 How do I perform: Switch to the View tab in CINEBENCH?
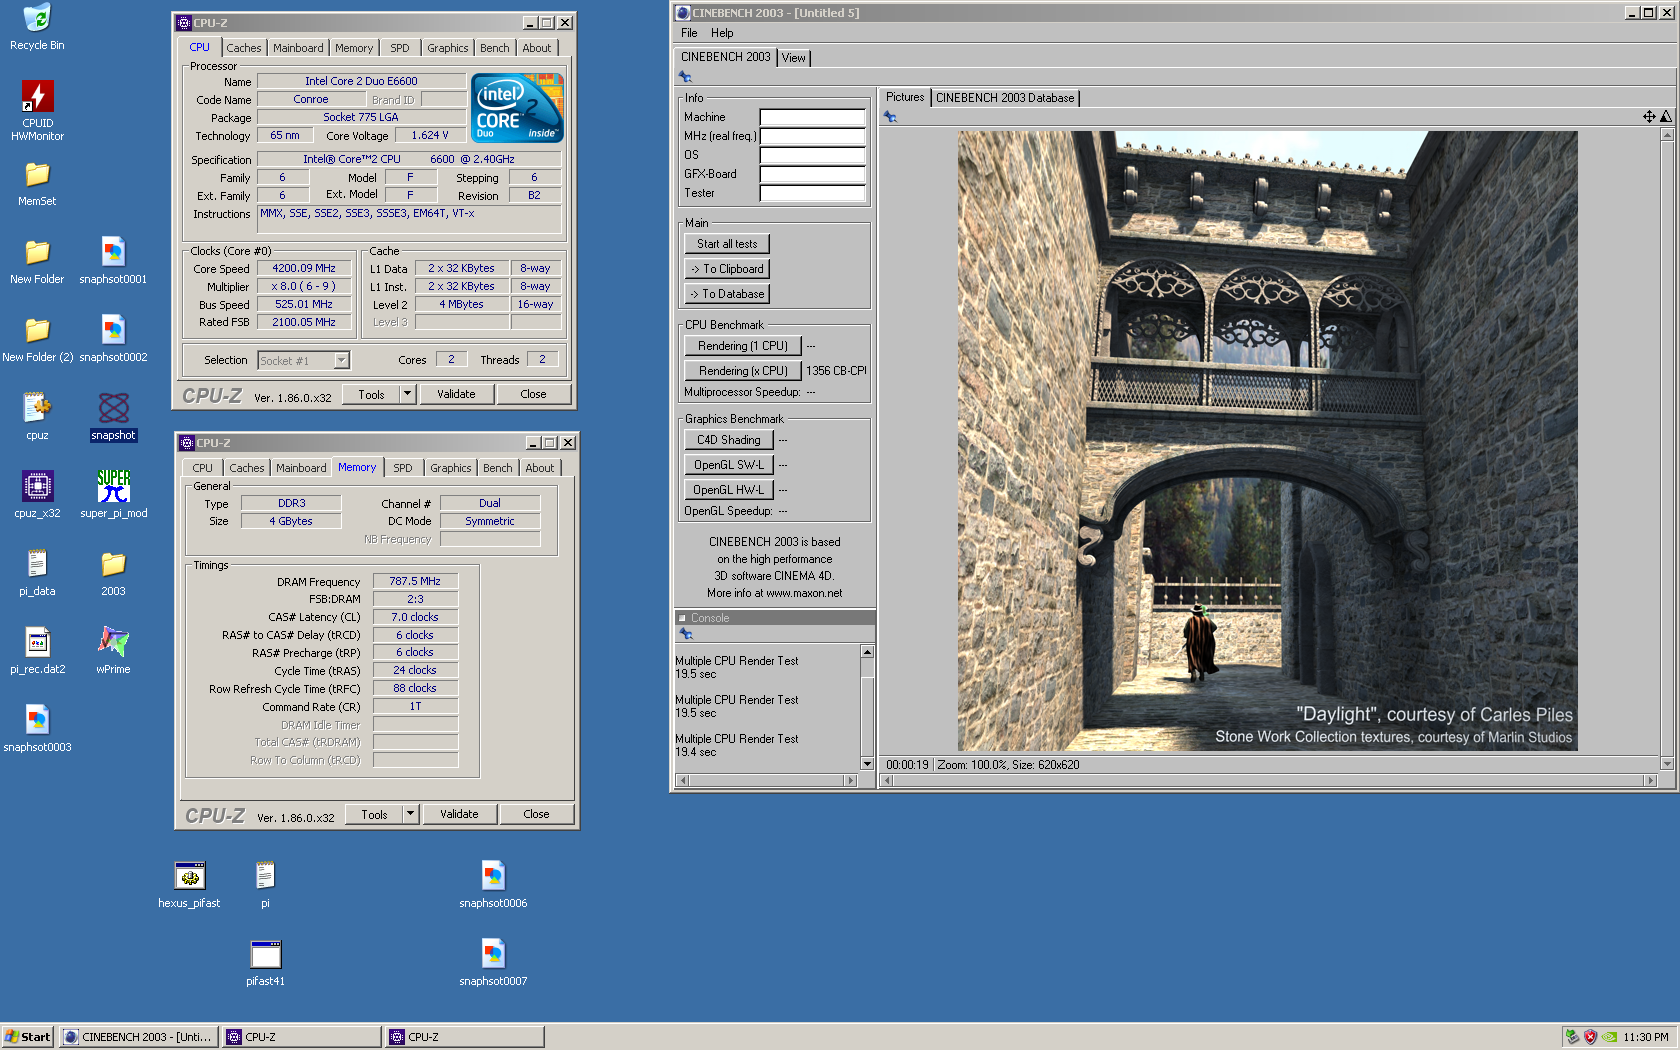tap(794, 58)
